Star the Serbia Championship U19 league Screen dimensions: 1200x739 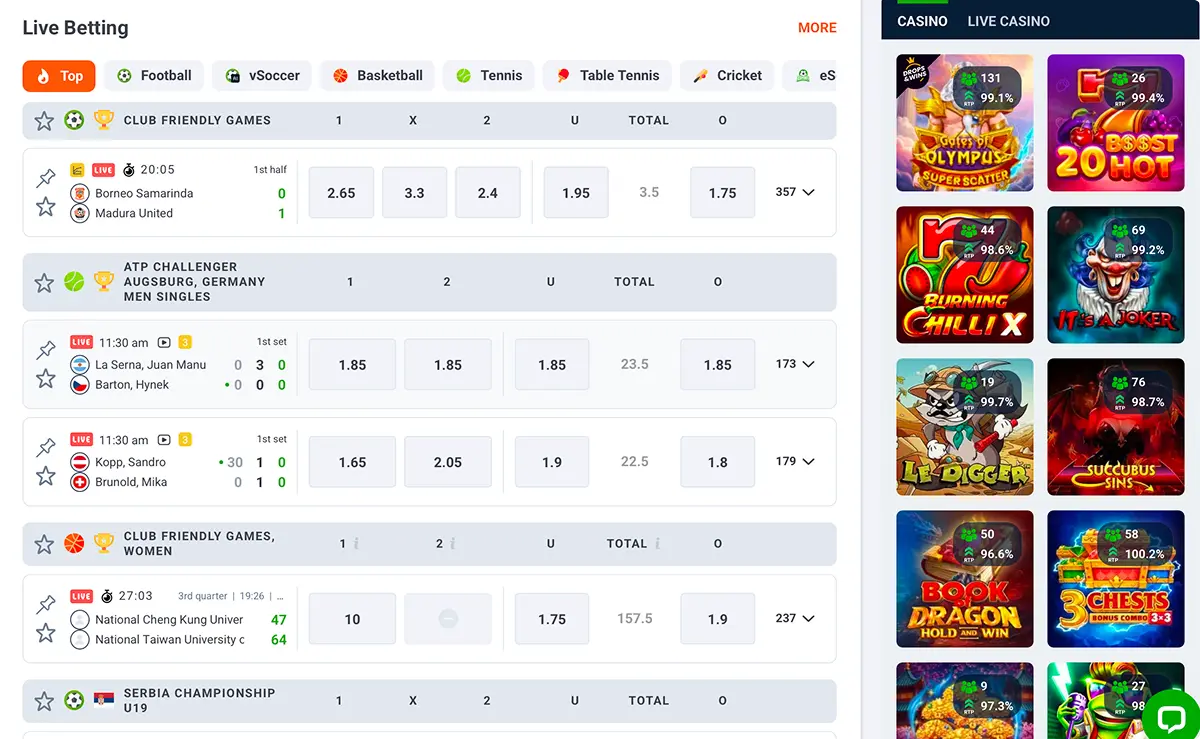[44, 701]
